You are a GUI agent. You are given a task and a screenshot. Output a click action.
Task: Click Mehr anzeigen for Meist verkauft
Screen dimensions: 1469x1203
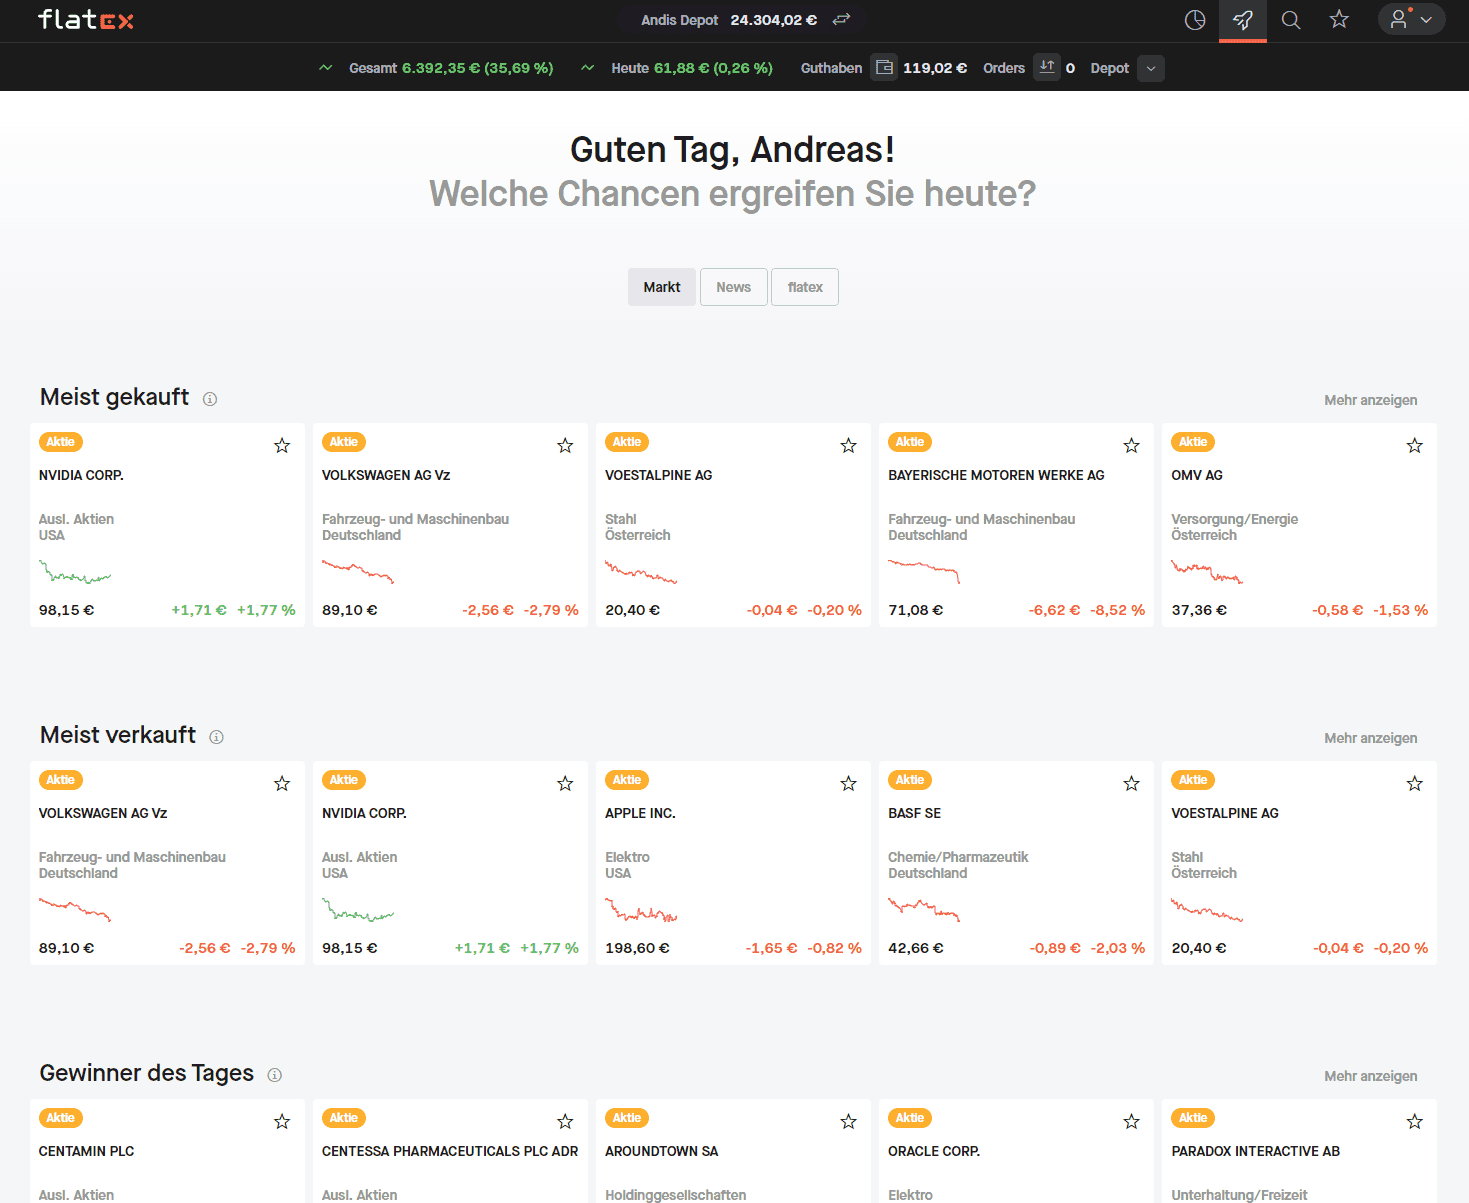pos(1371,738)
